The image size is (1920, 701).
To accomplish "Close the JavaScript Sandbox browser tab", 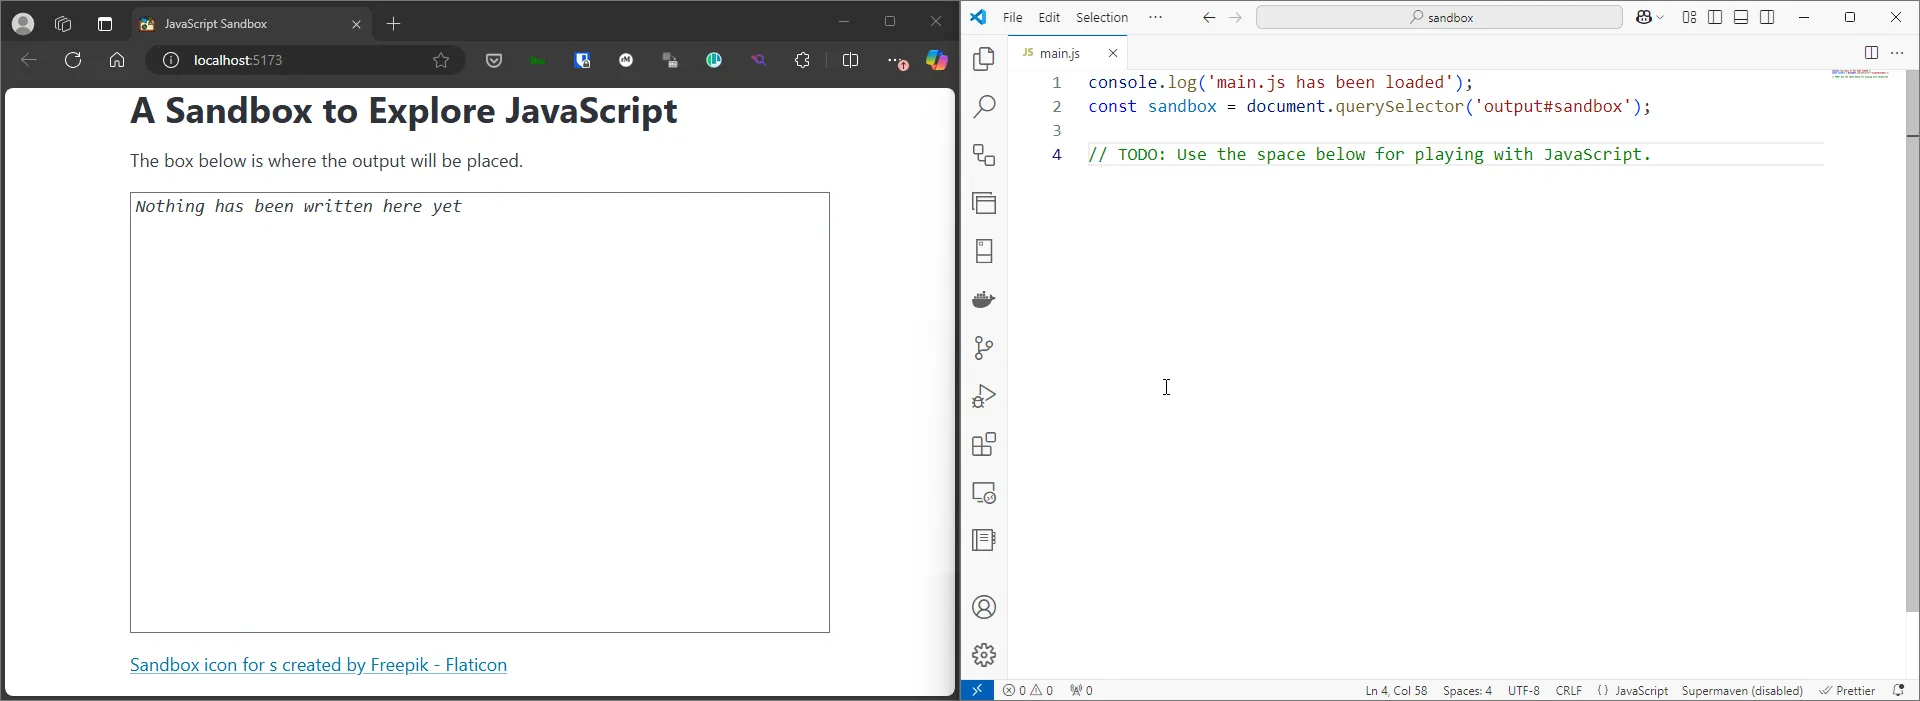I will point(356,24).
